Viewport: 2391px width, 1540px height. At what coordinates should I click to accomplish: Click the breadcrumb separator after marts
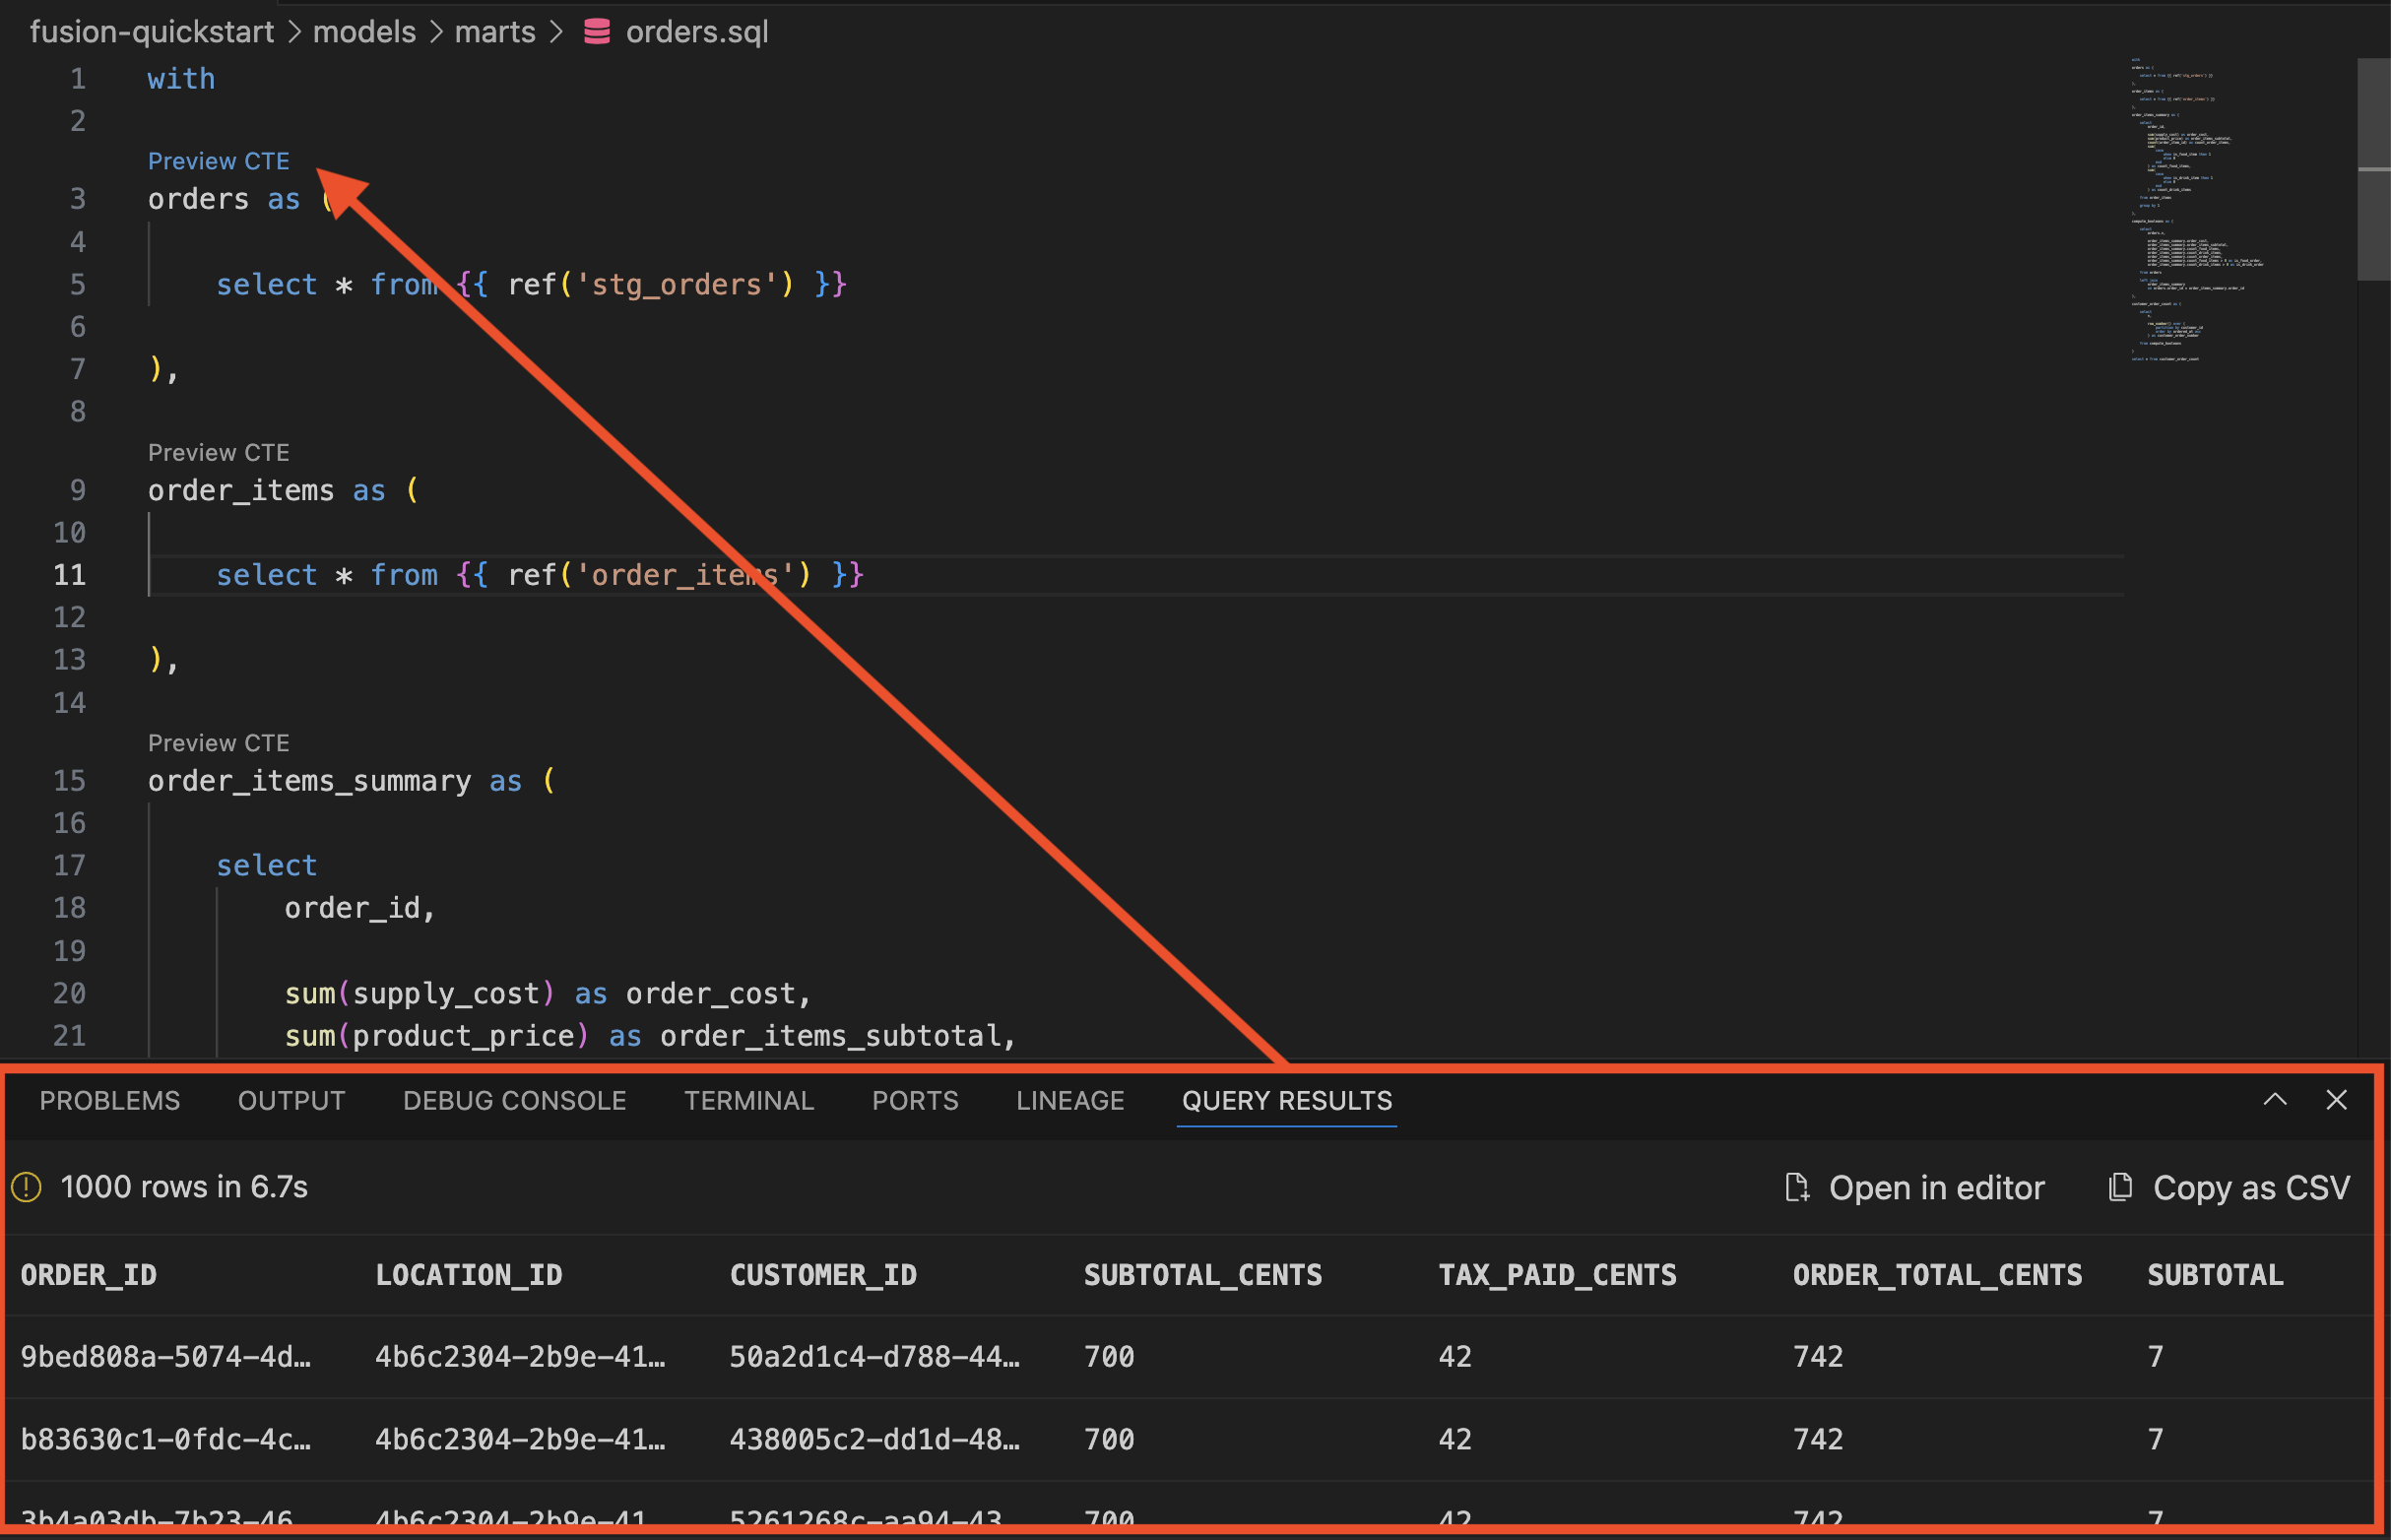(557, 31)
